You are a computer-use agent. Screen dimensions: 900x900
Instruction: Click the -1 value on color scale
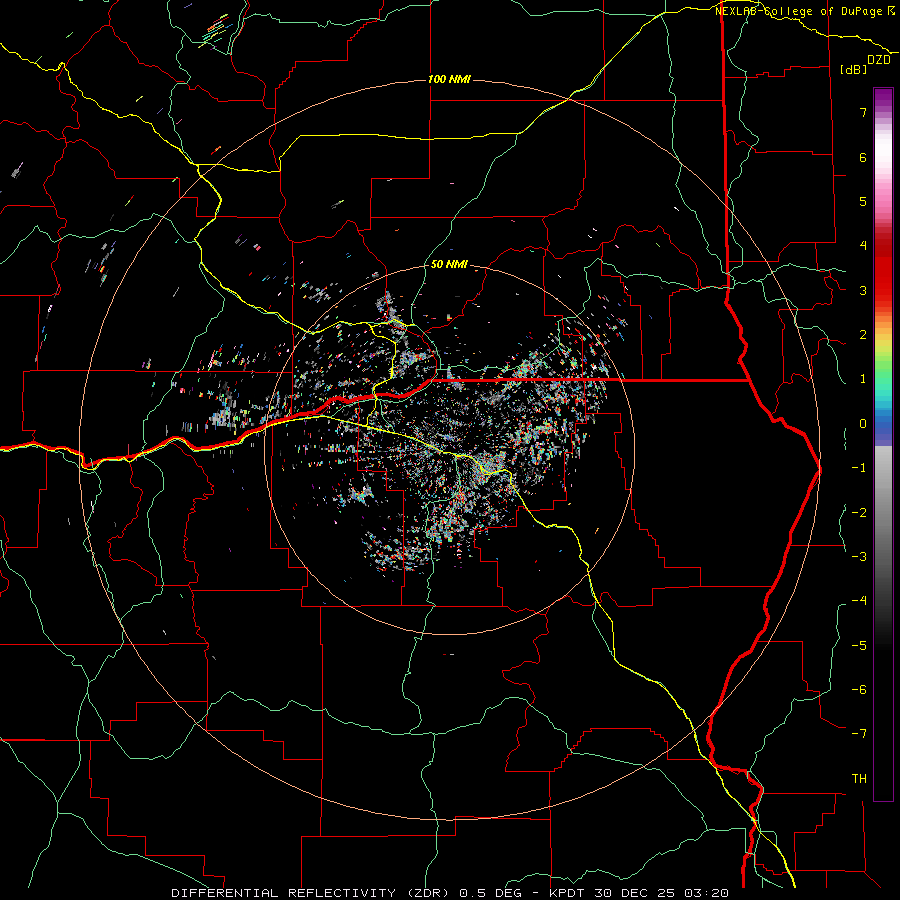click(x=859, y=468)
